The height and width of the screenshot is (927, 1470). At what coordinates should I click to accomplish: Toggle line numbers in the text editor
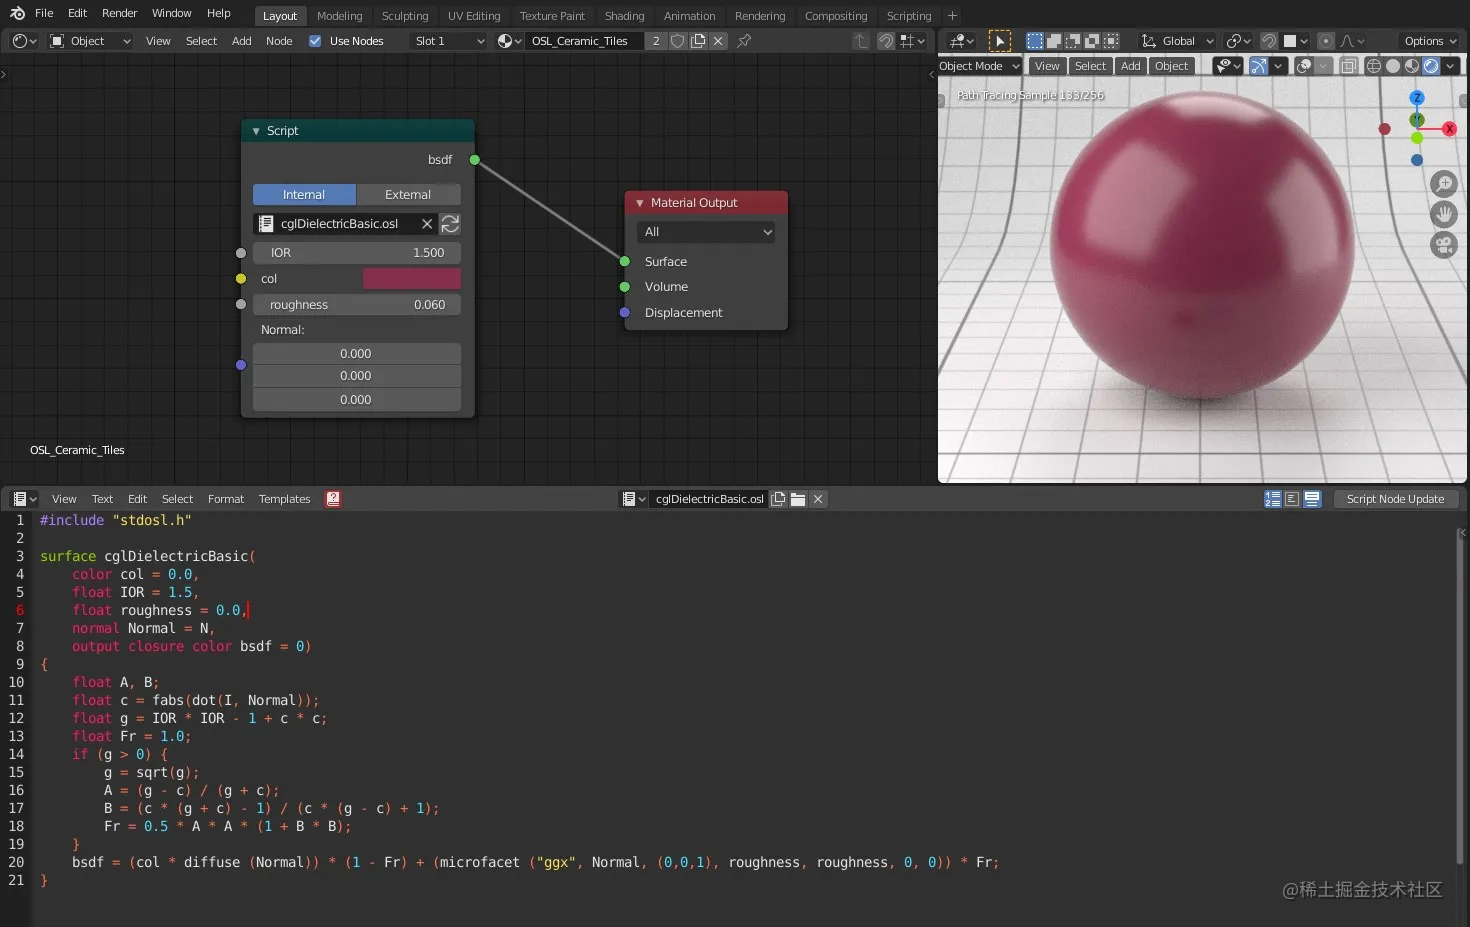(x=1272, y=498)
